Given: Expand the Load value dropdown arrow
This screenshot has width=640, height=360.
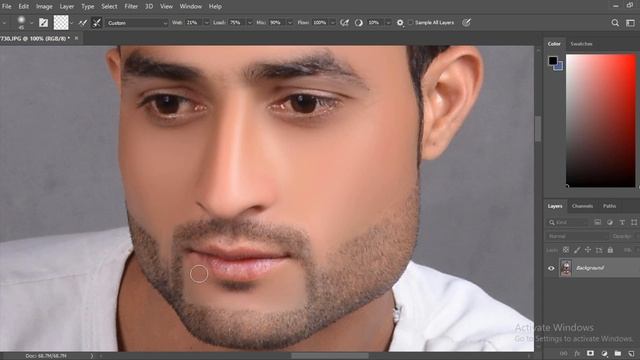Looking at the screenshot, I should coord(249,23).
